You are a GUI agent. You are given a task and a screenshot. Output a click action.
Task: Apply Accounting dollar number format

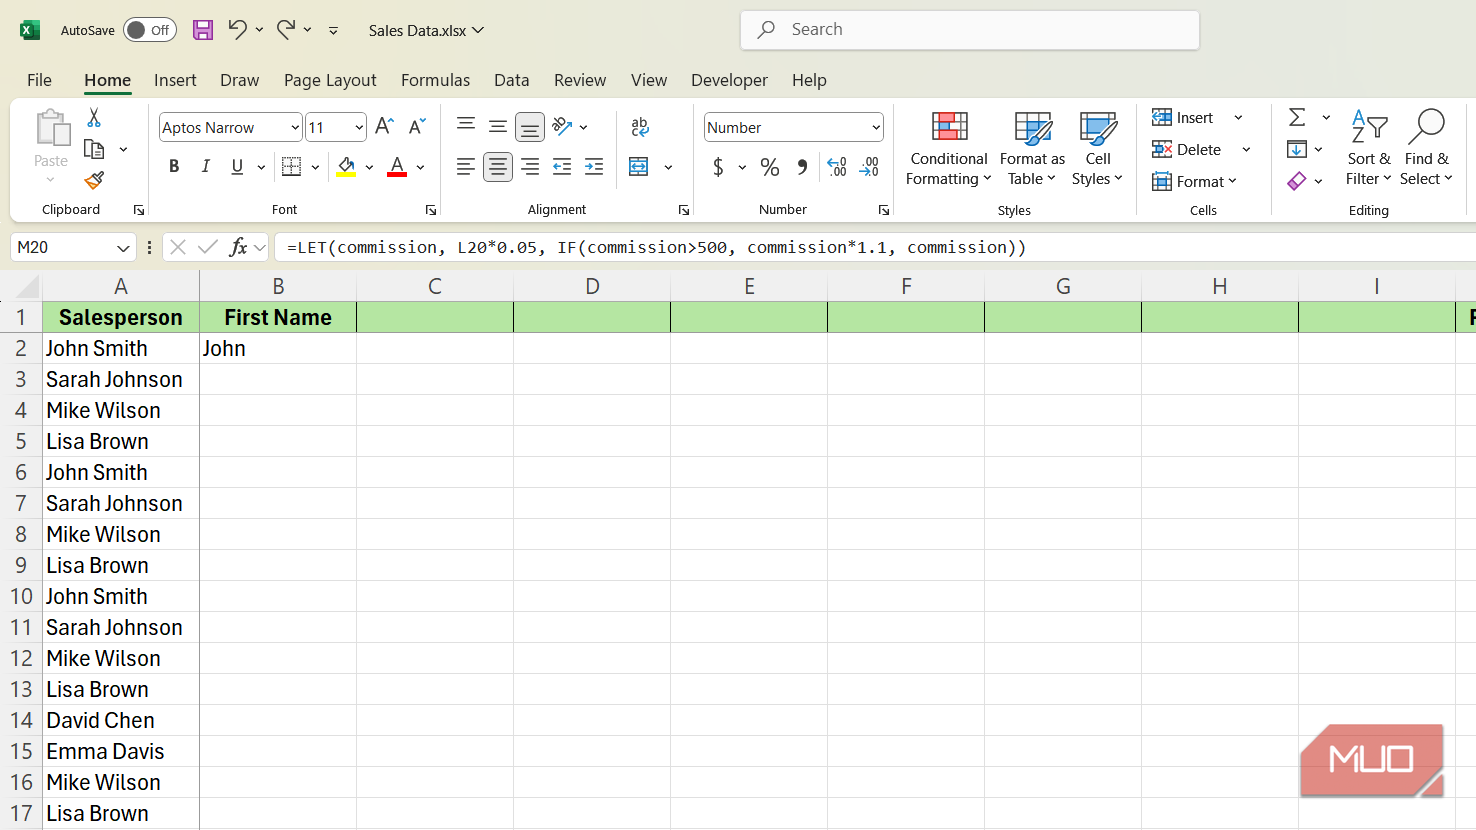point(718,167)
